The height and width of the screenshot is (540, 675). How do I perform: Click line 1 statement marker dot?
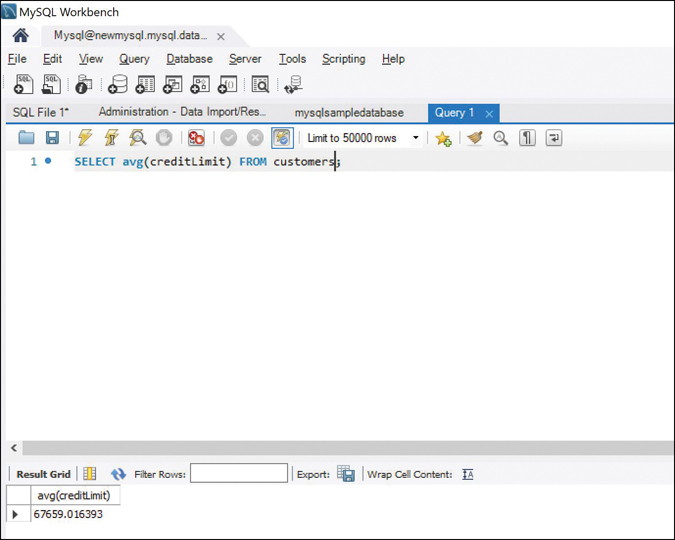tap(48, 161)
